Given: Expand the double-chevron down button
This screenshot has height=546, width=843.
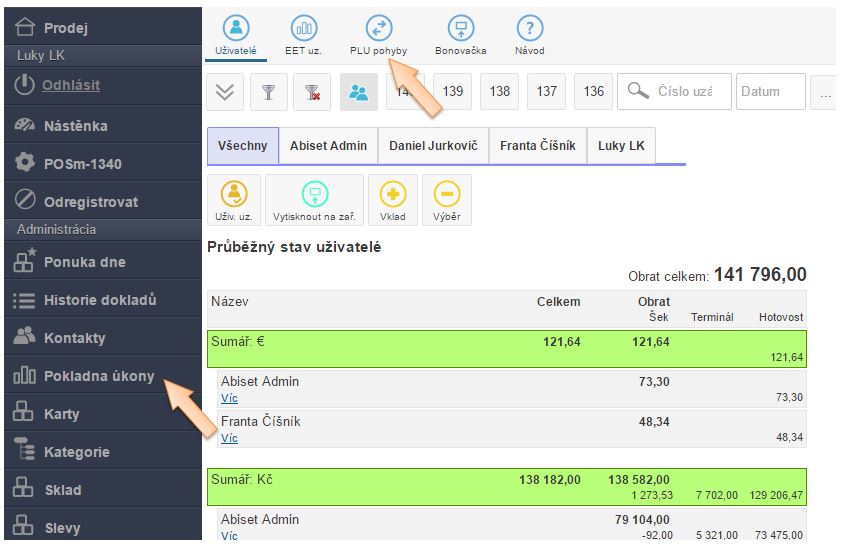Looking at the screenshot, I should click(x=225, y=92).
